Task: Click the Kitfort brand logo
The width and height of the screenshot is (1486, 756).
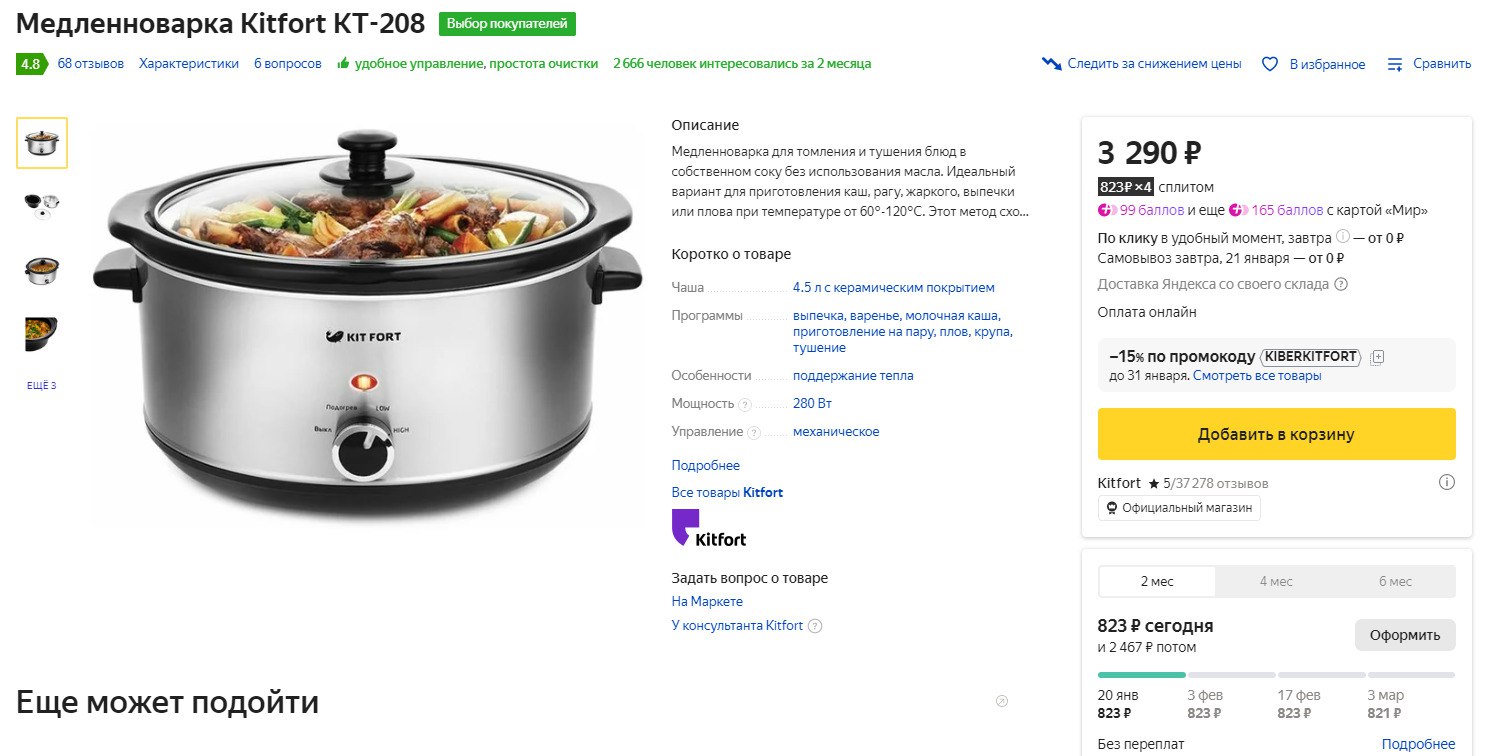Action: pyautogui.click(x=709, y=528)
